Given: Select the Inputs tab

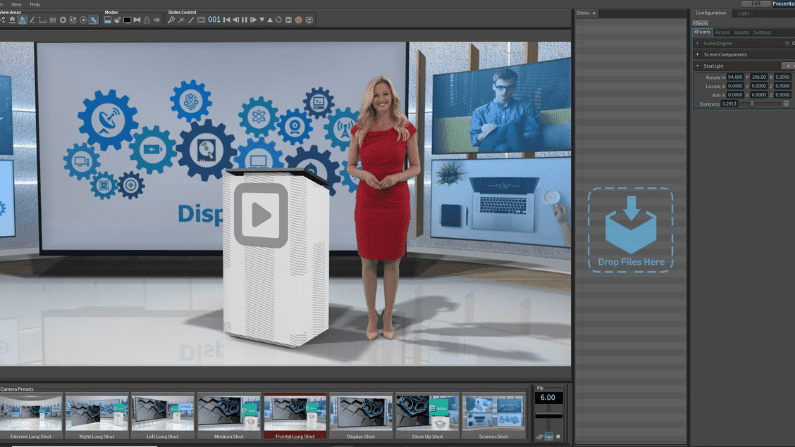Looking at the screenshot, I should click(x=741, y=32).
